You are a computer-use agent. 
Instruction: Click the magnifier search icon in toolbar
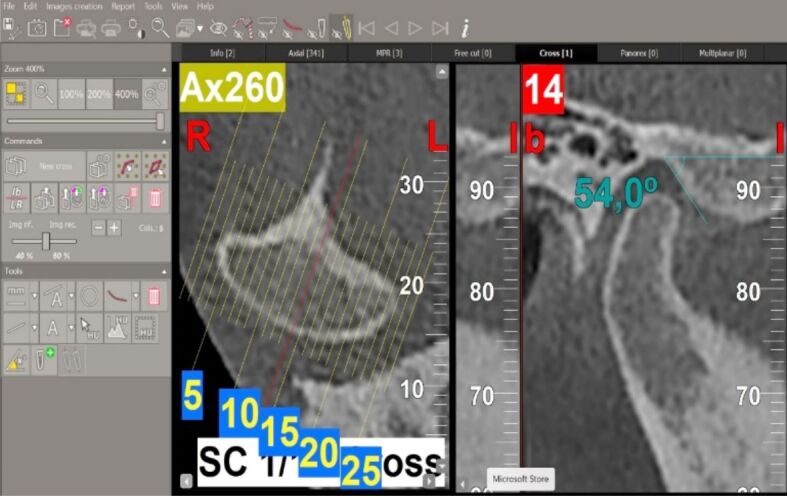(x=160, y=28)
